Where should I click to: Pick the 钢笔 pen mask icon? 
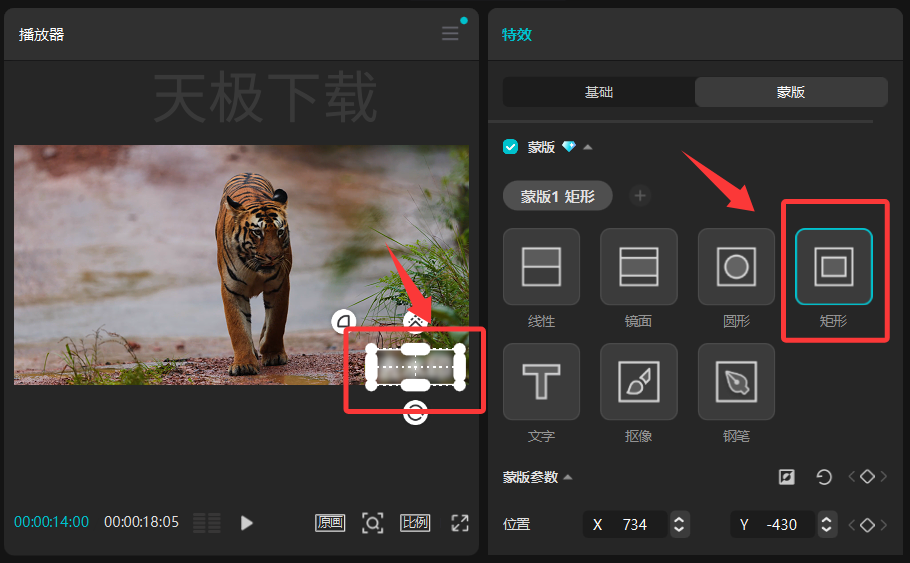pyautogui.click(x=736, y=381)
